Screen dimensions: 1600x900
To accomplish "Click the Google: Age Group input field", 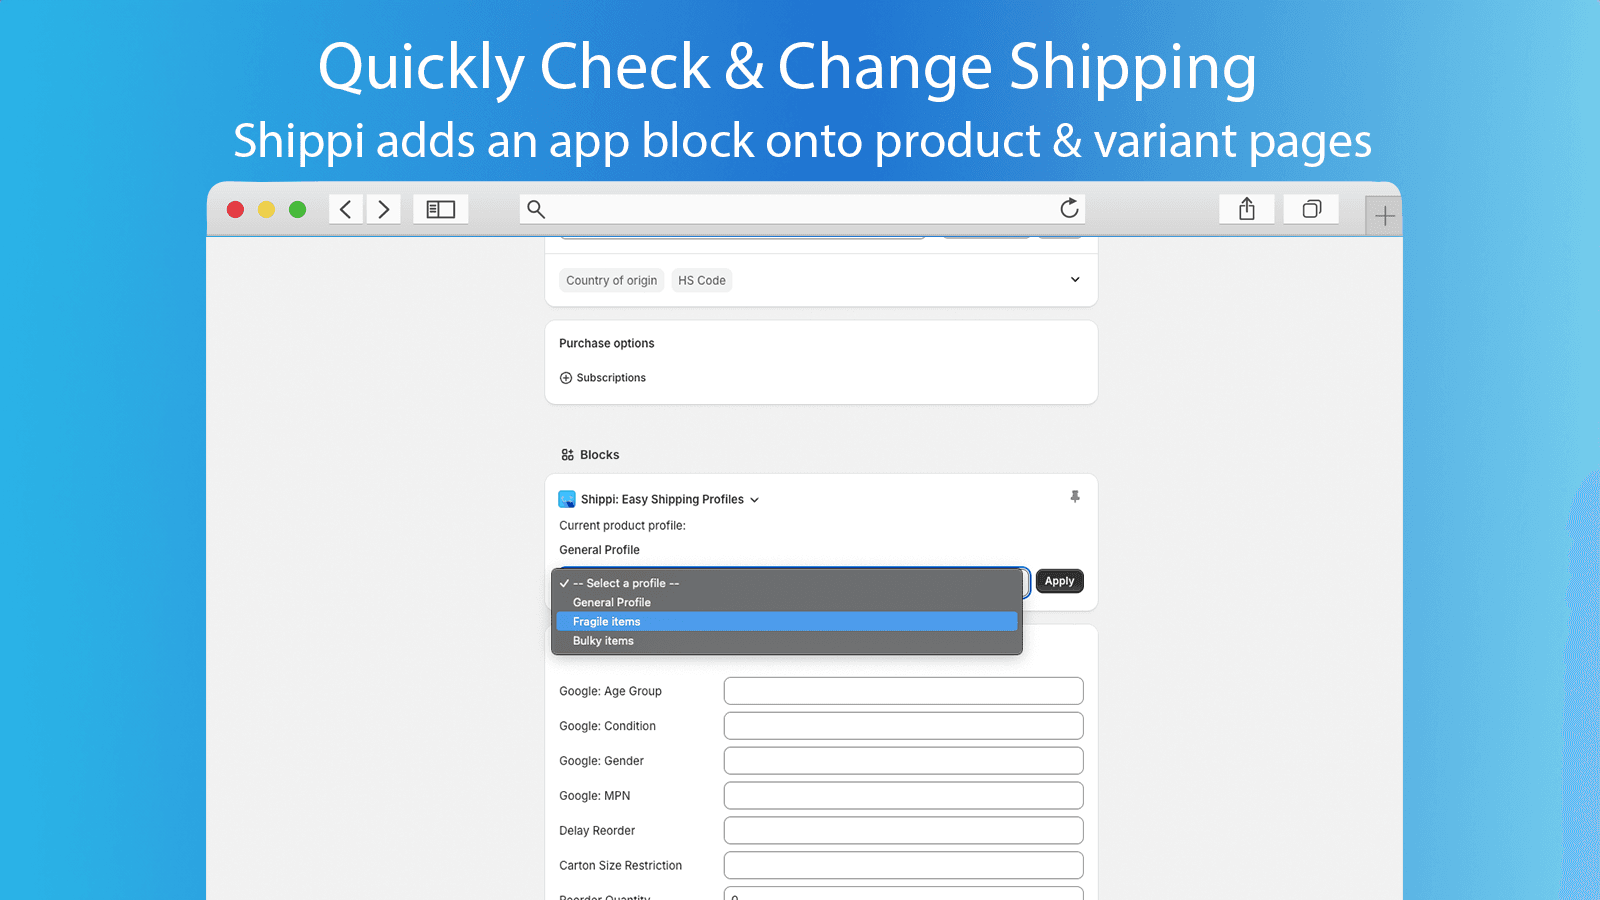I will point(903,690).
